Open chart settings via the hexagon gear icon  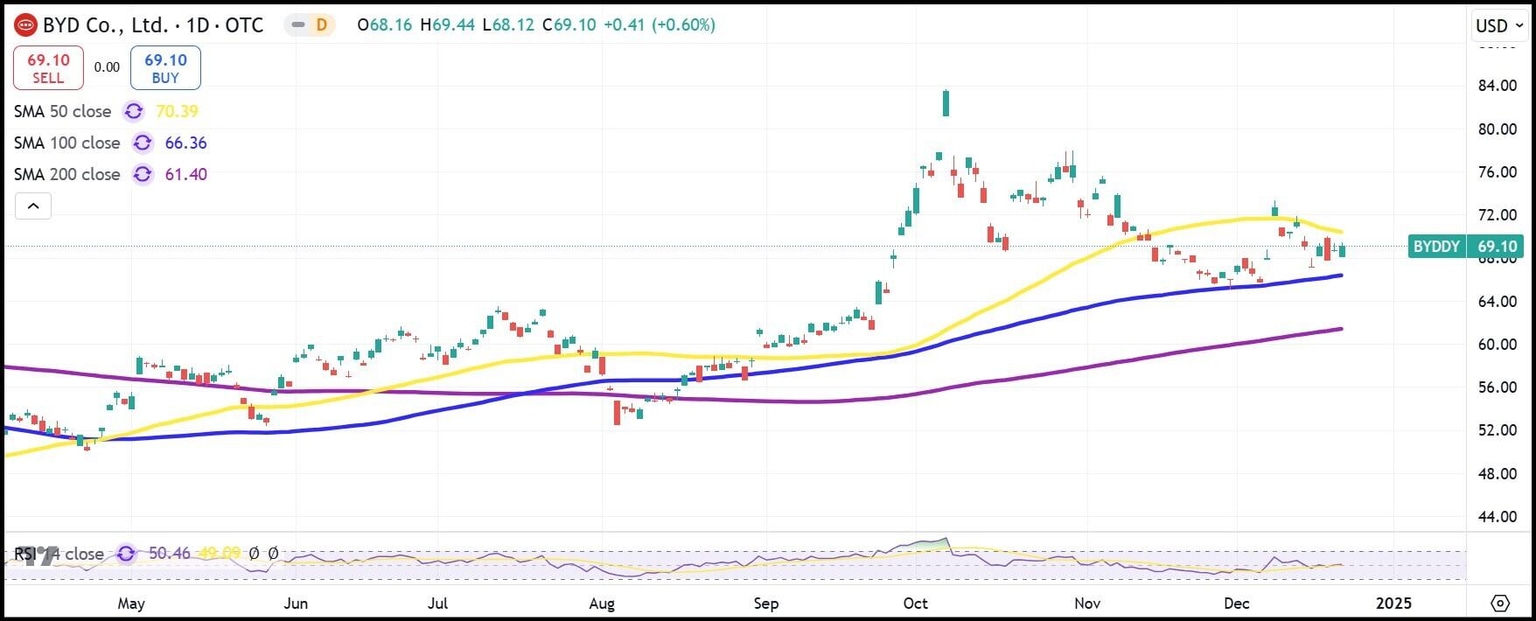tap(1500, 603)
